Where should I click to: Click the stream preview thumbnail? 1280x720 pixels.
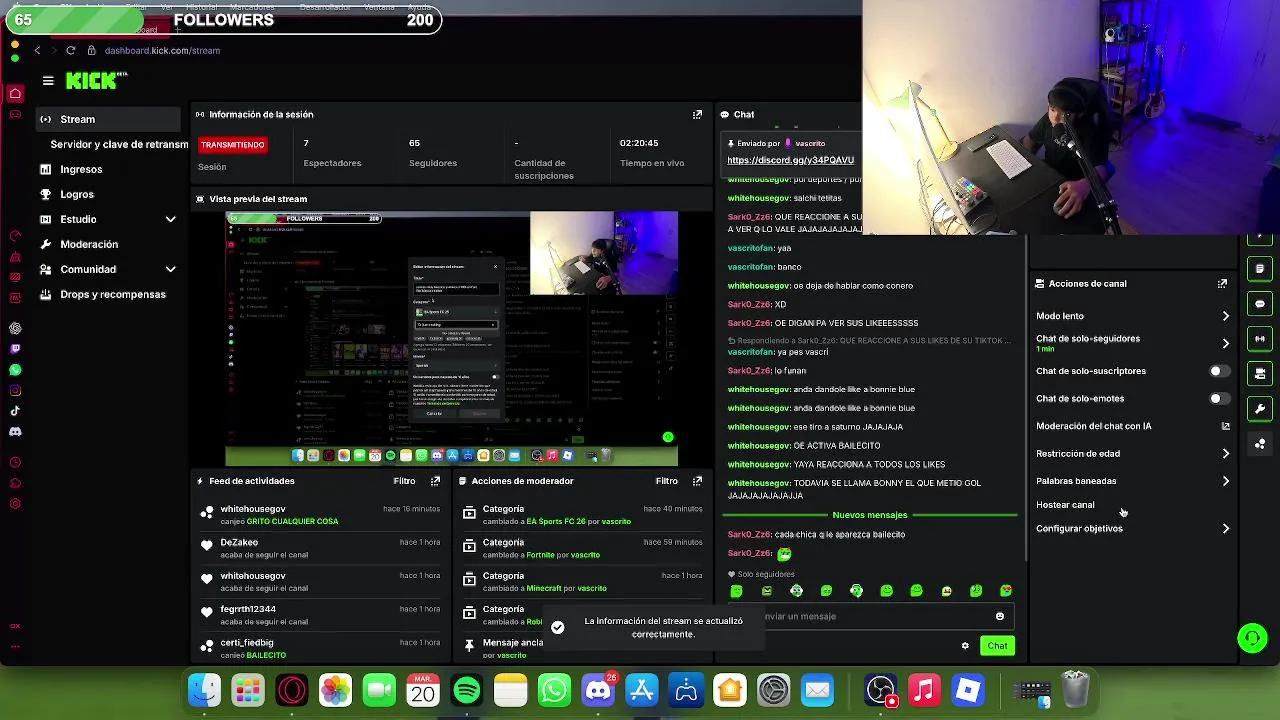coord(451,339)
